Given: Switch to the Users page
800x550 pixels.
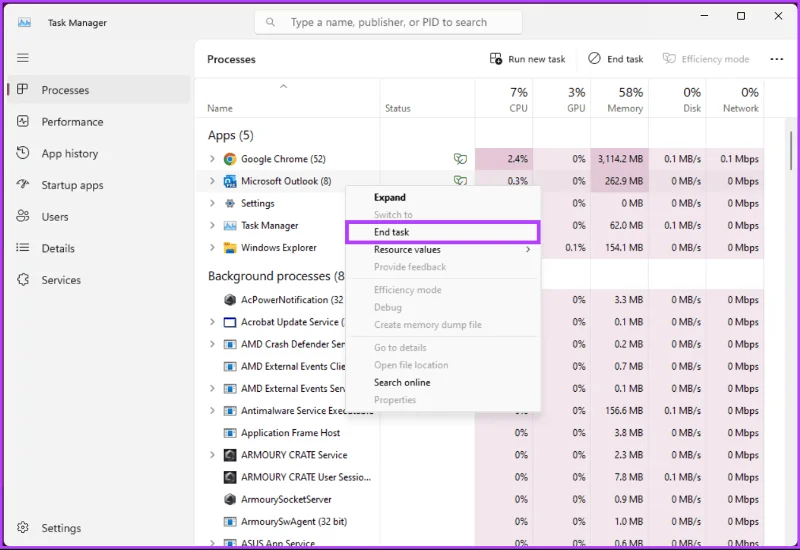Looking at the screenshot, I should pyautogui.click(x=98, y=217).
